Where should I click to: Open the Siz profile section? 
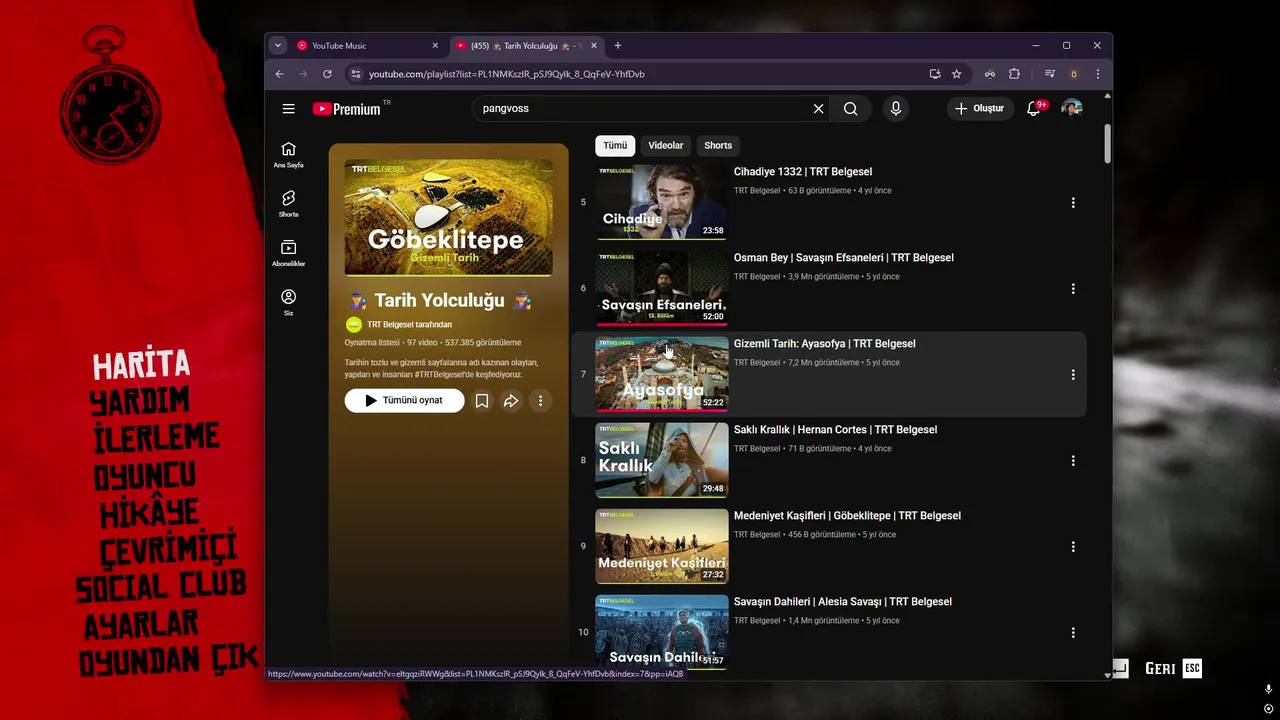pos(288,302)
